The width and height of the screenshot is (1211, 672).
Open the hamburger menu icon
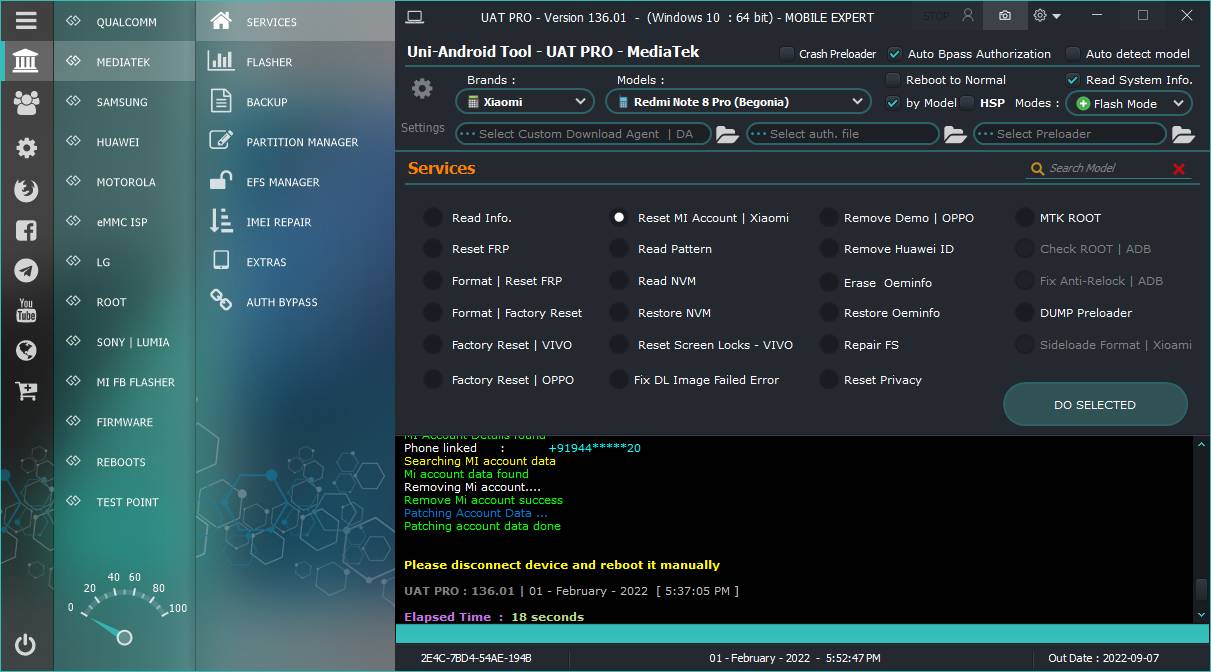tap(26, 20)
